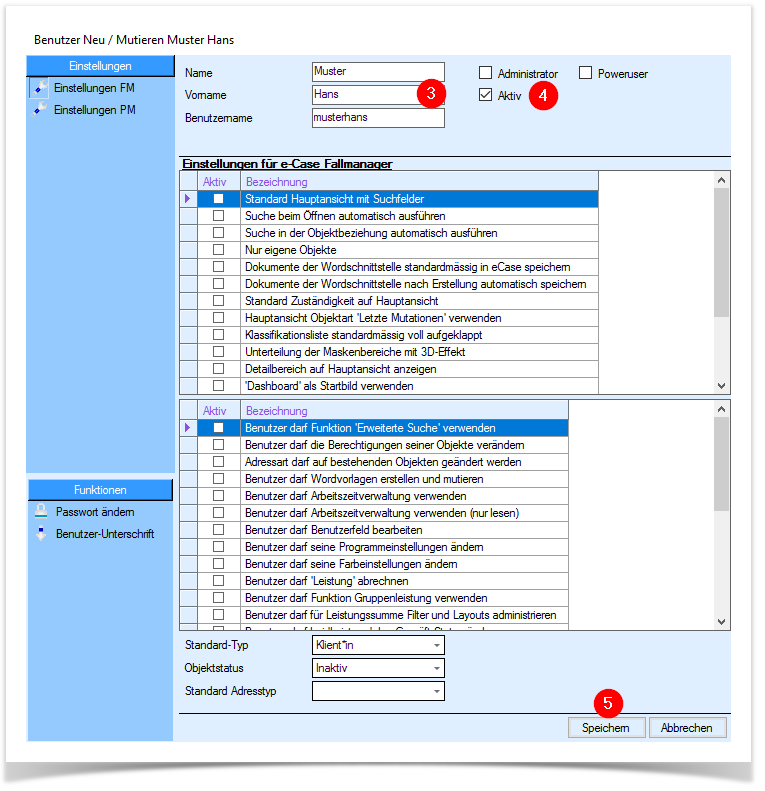This screenshot has width=765, height=791.
Task: Click row selector arrow beside 'Standard Hauptansicht mit Suchfelder'
Action: pyautogui.click(x=188, y=199)
